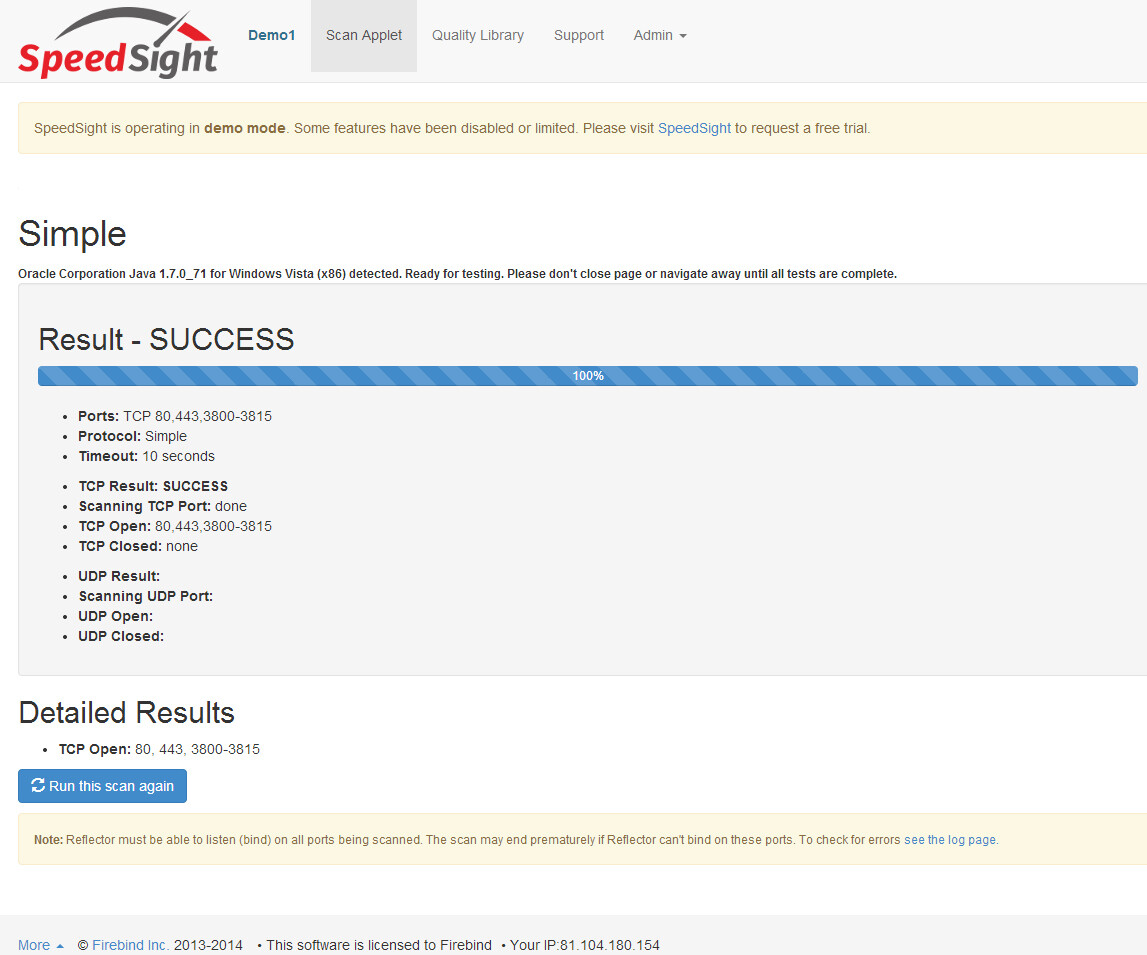Click the TCP Result: SUCCESS line
1147x955 pixels.
(153, 486)
